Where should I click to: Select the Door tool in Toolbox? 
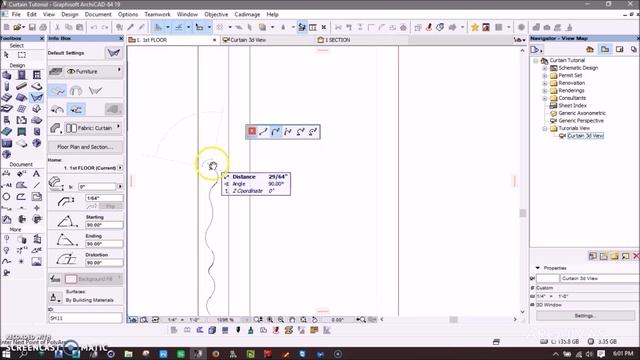22,75
